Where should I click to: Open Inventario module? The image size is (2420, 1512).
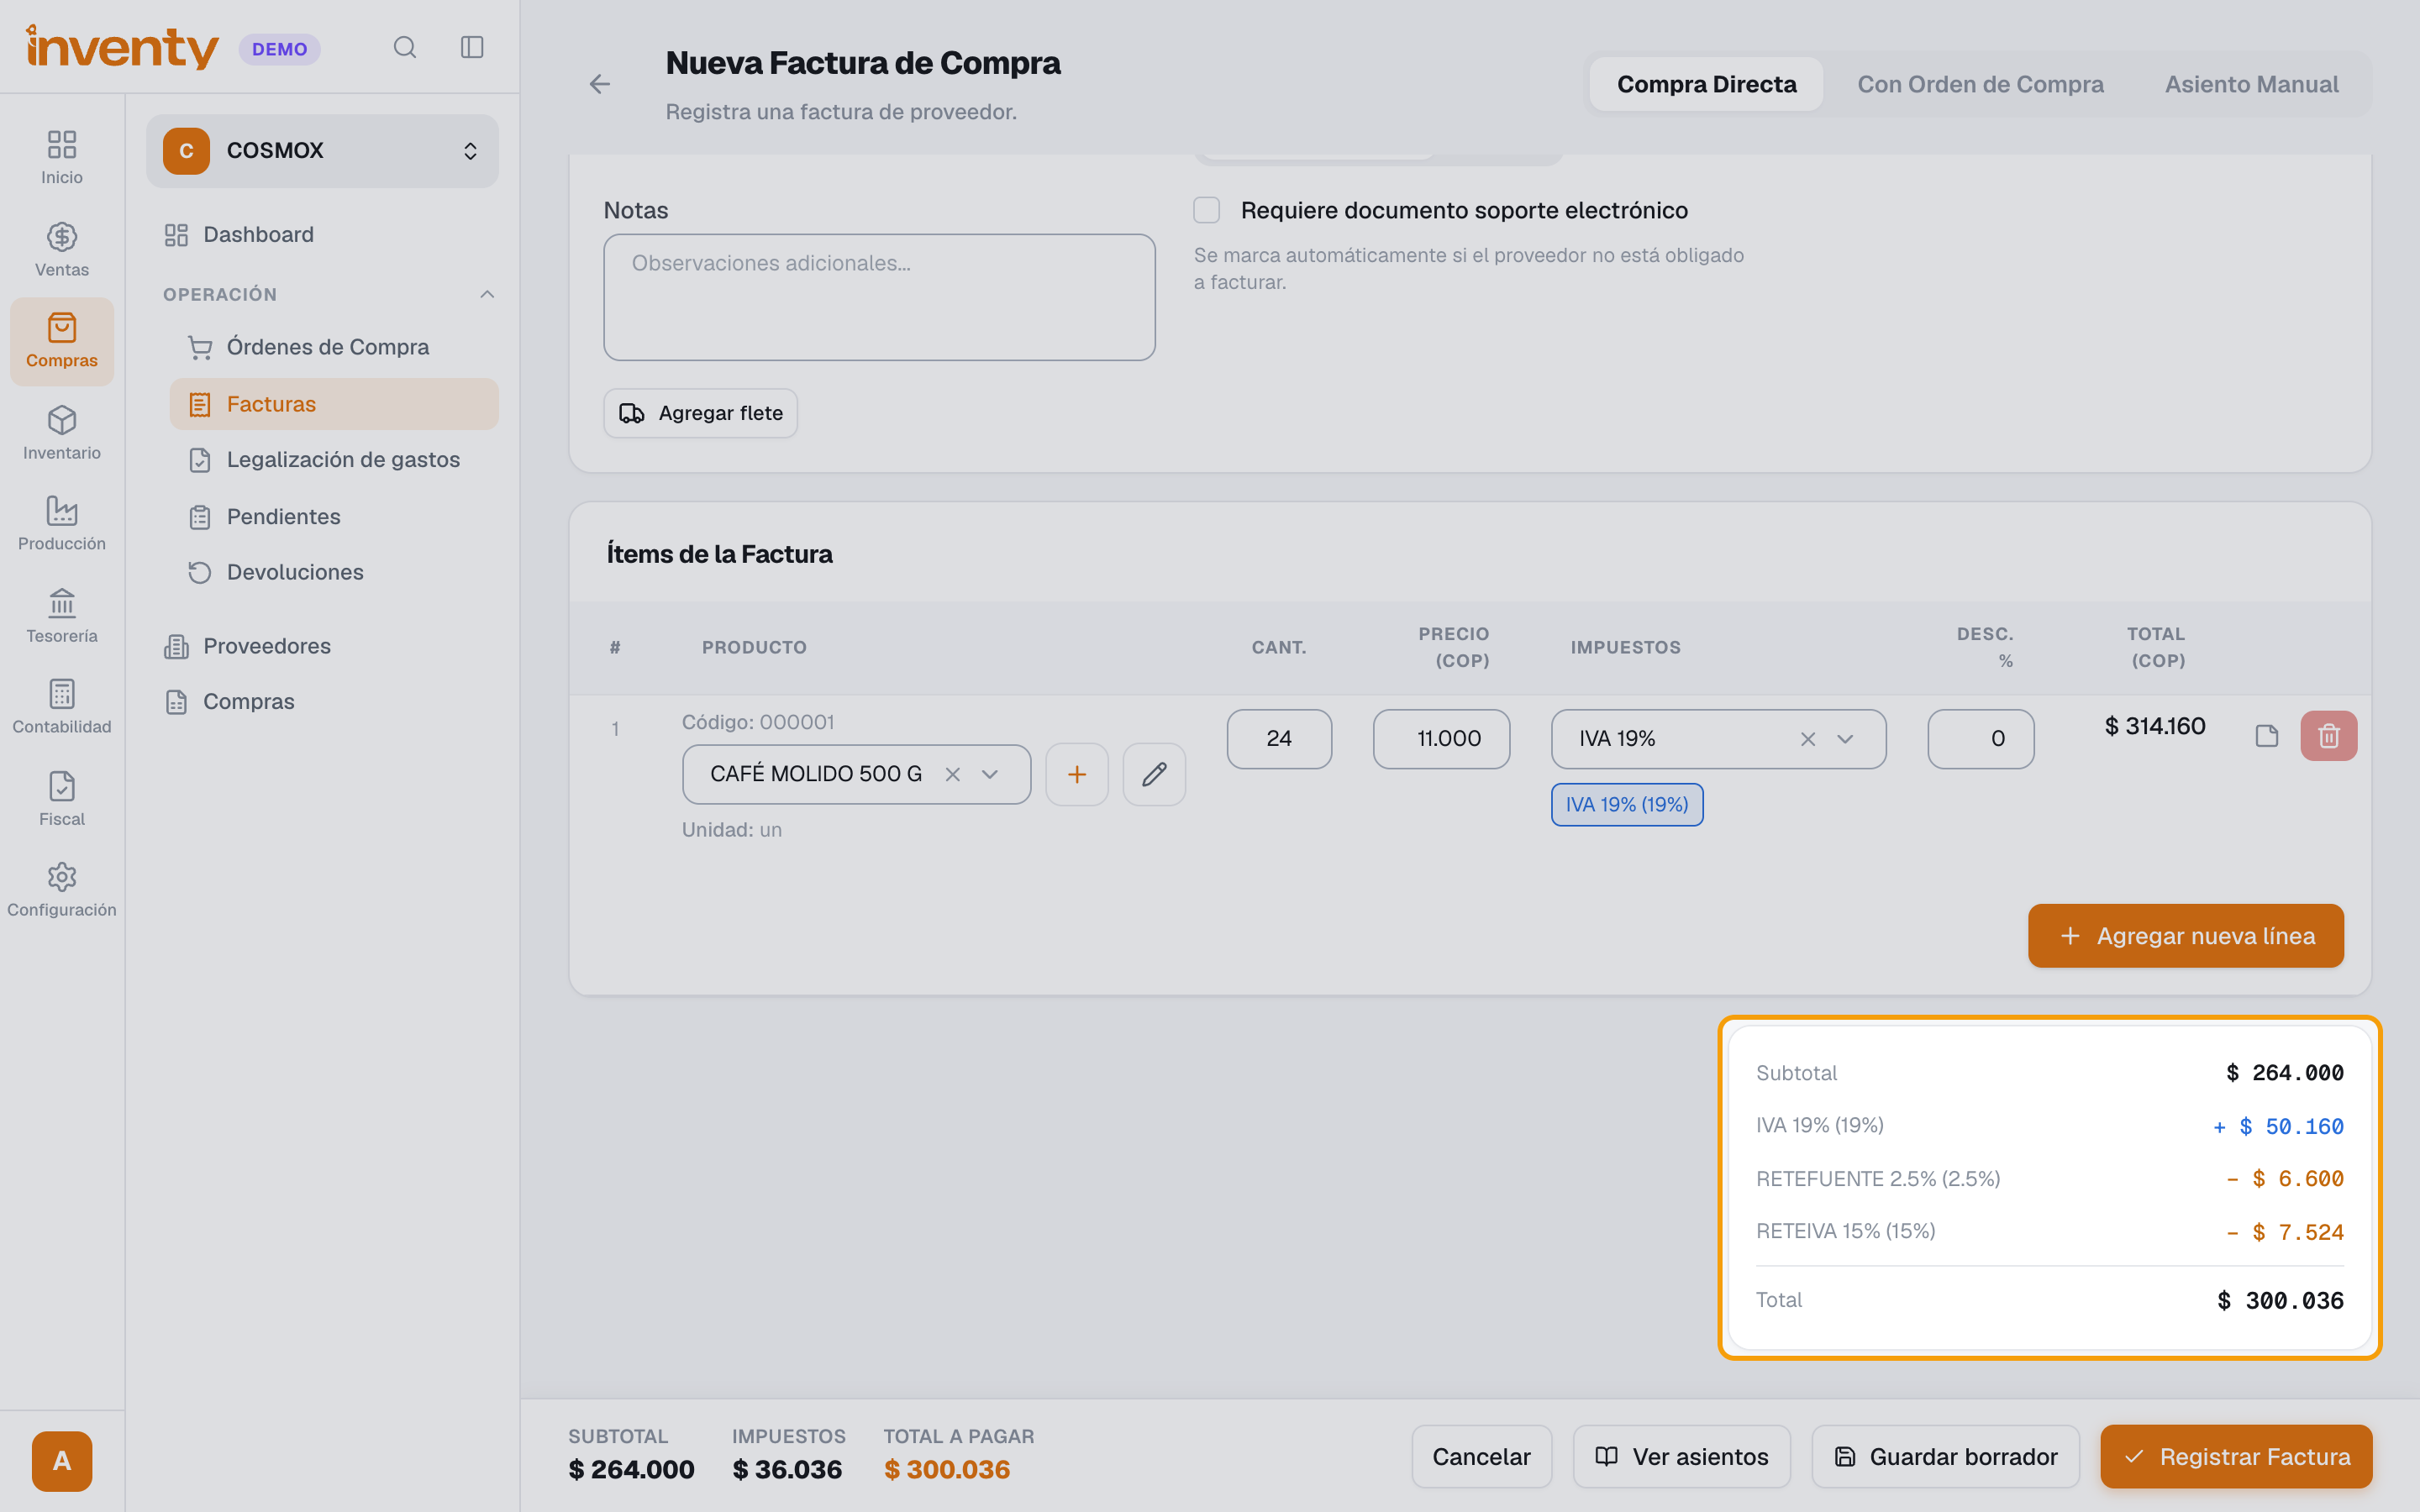coord(62,432)
